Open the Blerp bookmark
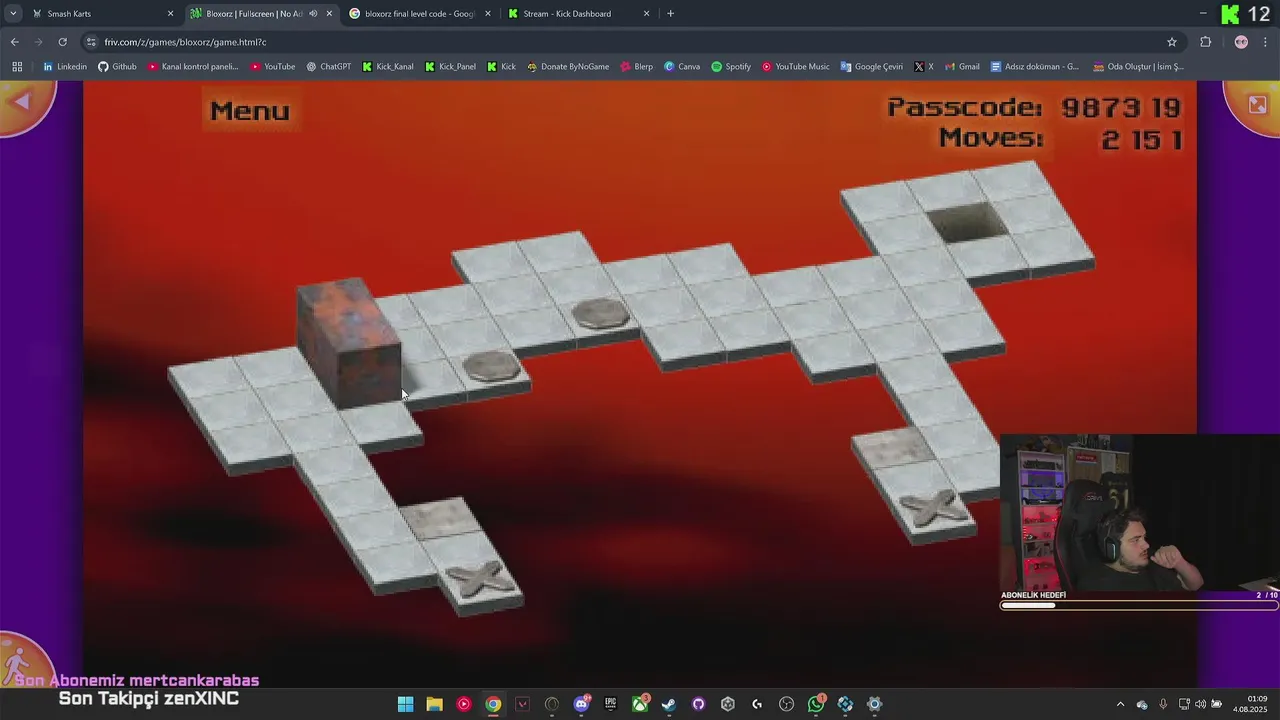The height and width of the screenshot is (720, 1280). click(636, 67)
